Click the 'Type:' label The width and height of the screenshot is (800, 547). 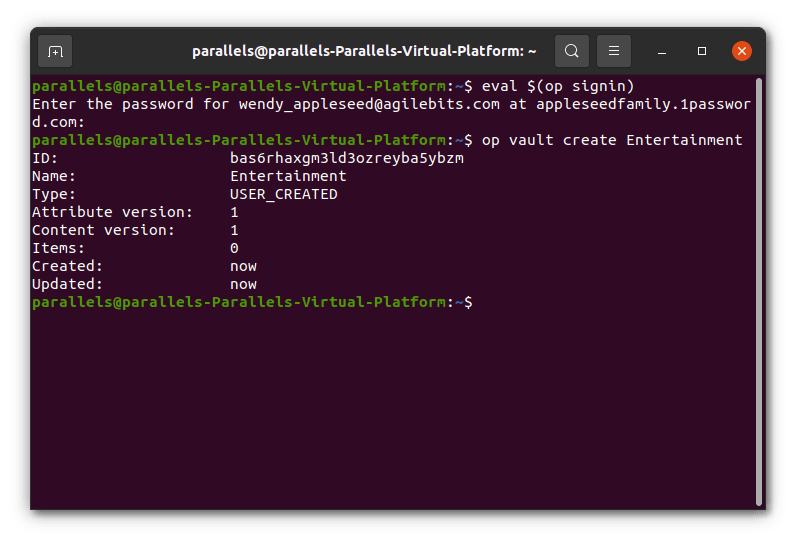54,194
